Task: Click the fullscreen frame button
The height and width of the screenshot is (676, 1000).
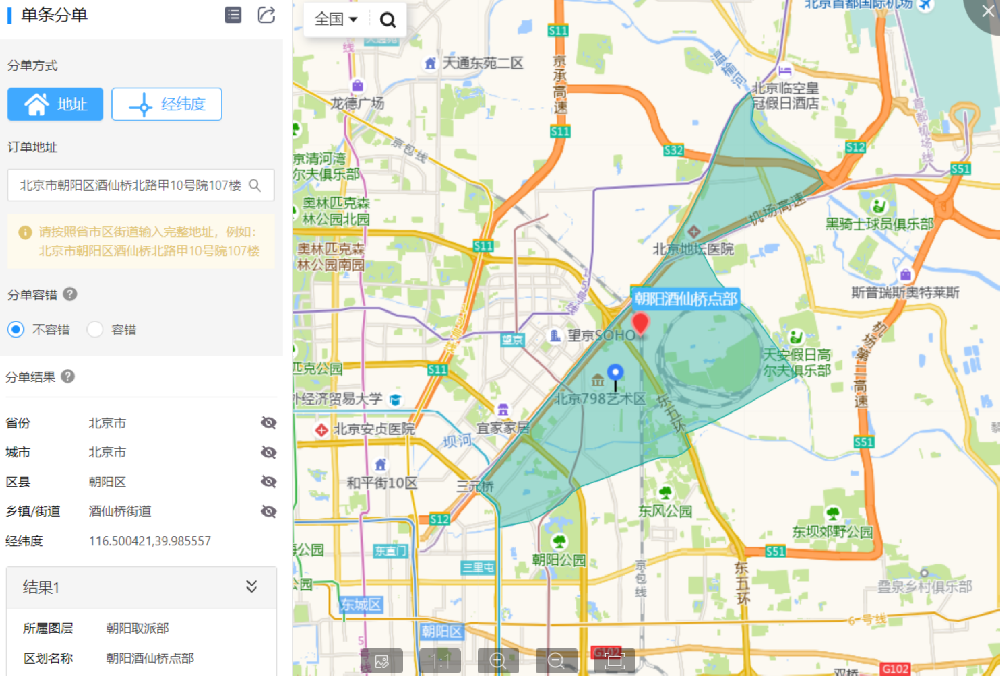Action: coord(614,661)
